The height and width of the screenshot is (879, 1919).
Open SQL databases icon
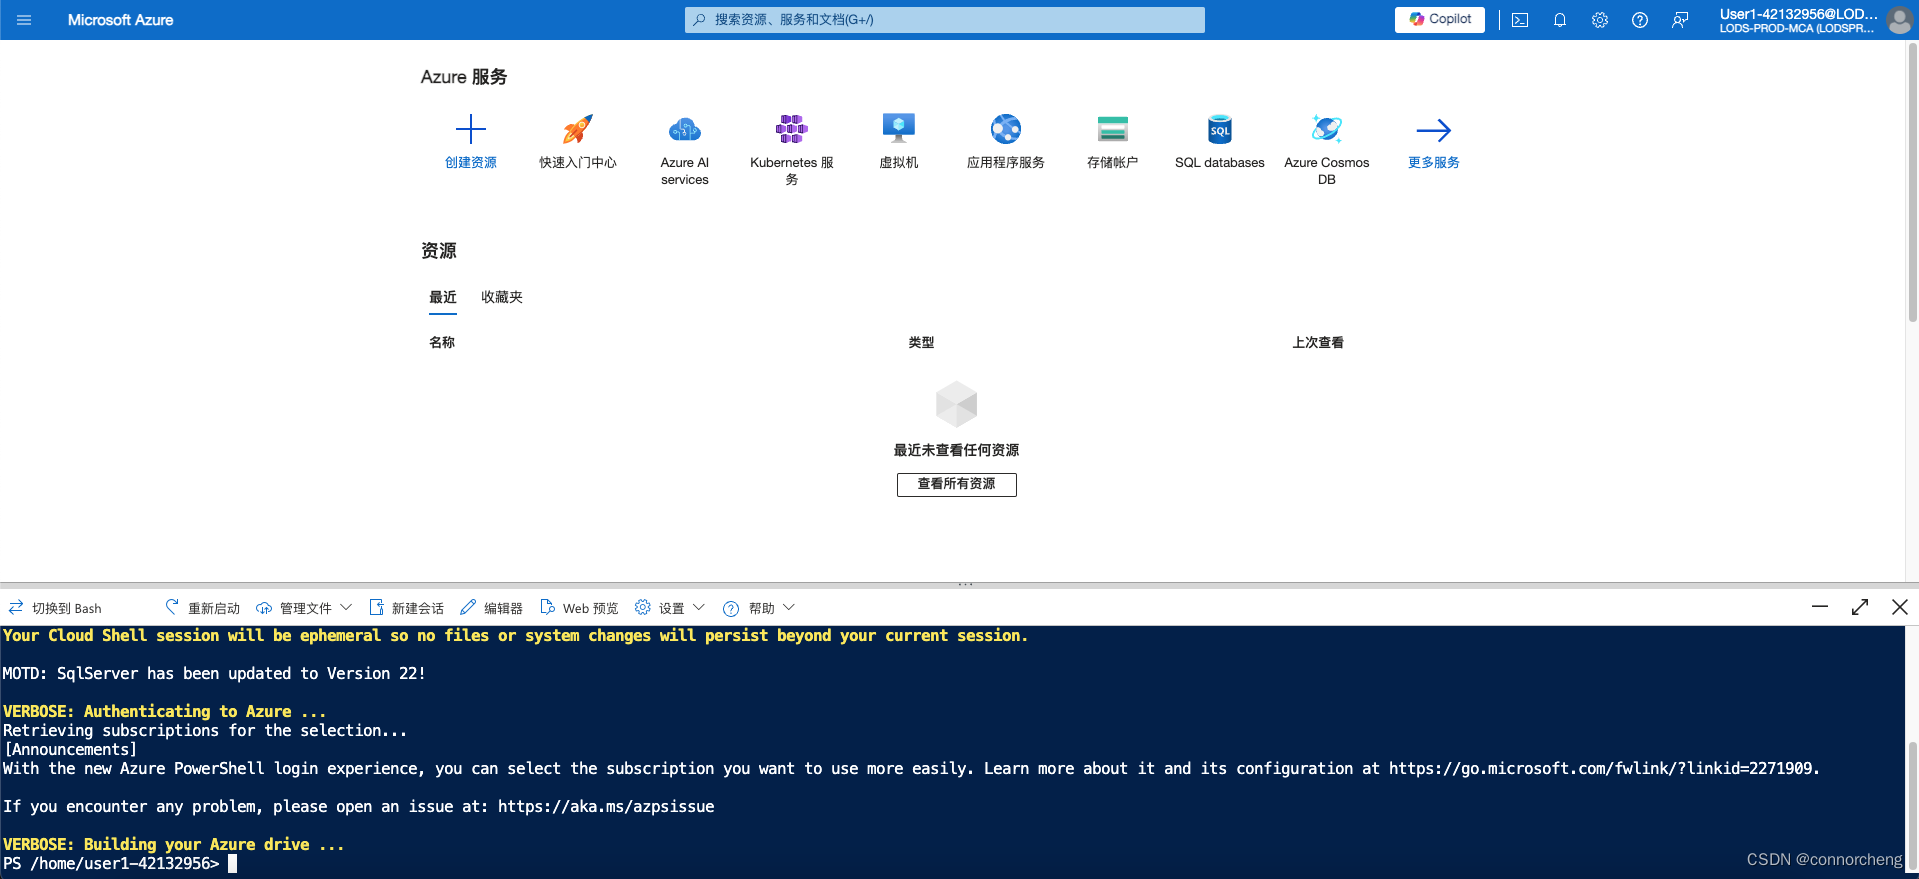coord(1220,129)
